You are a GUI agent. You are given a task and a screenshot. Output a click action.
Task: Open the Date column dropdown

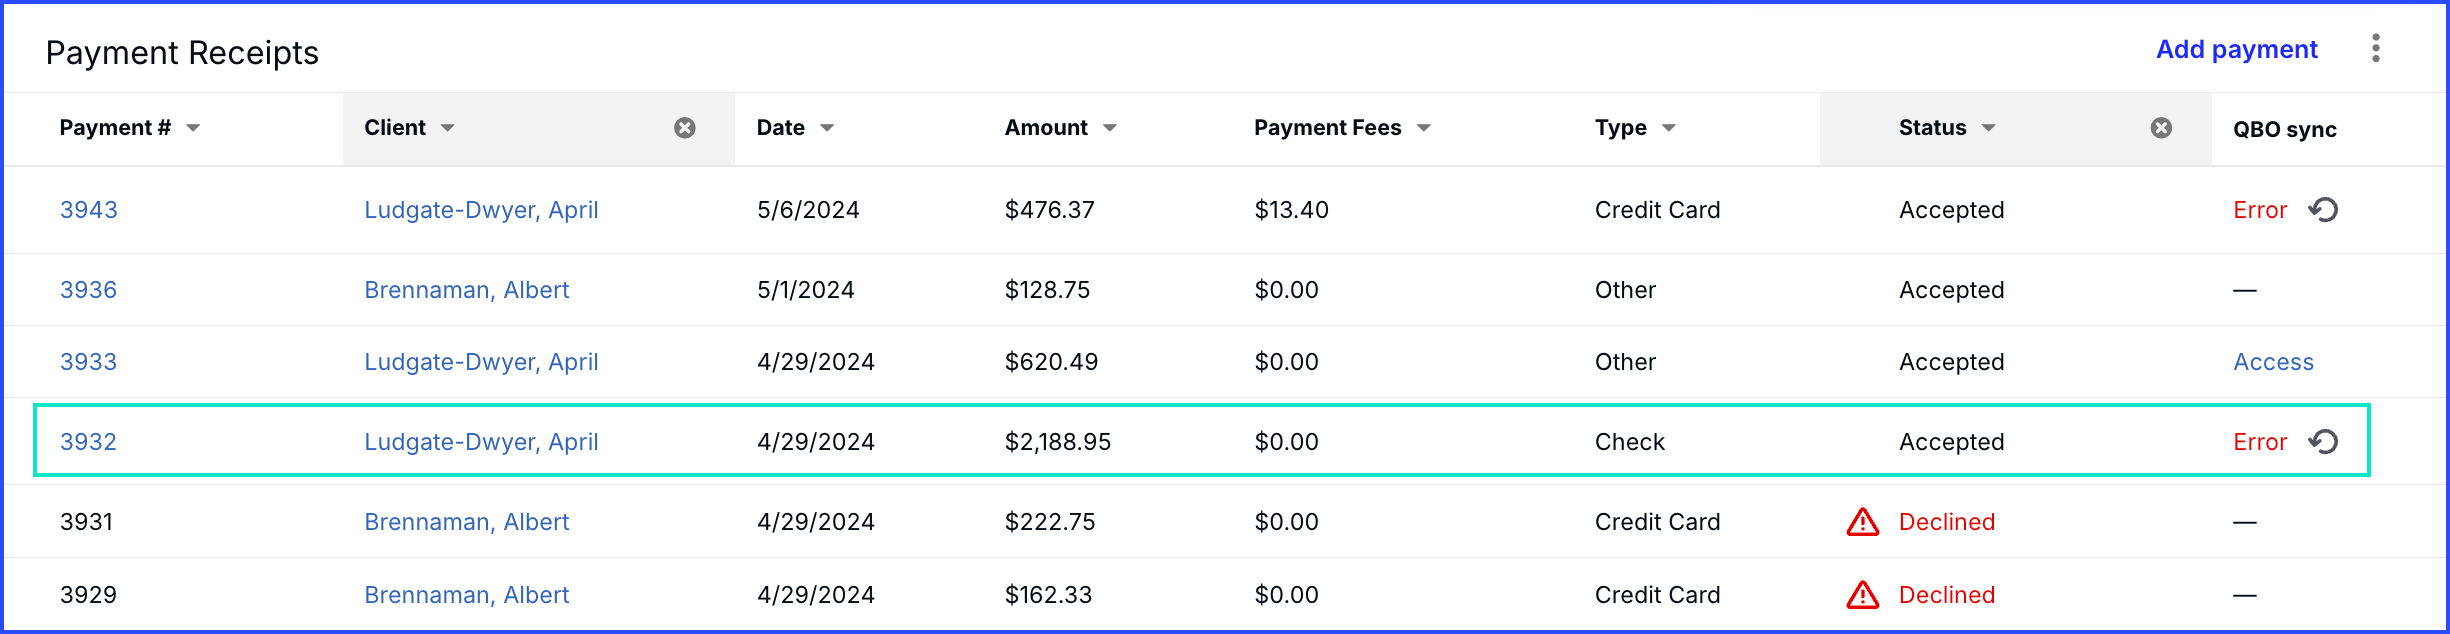pos(827,128)
